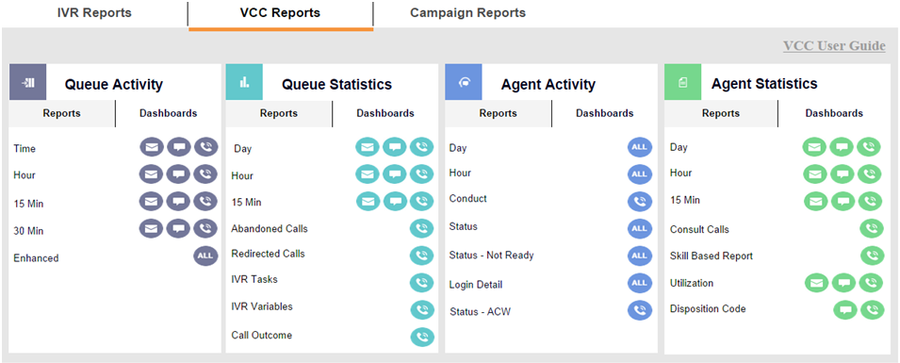Click ALL icon for Login Detail
The height and width of the screenshot is (363, 900).
point(639,283)
